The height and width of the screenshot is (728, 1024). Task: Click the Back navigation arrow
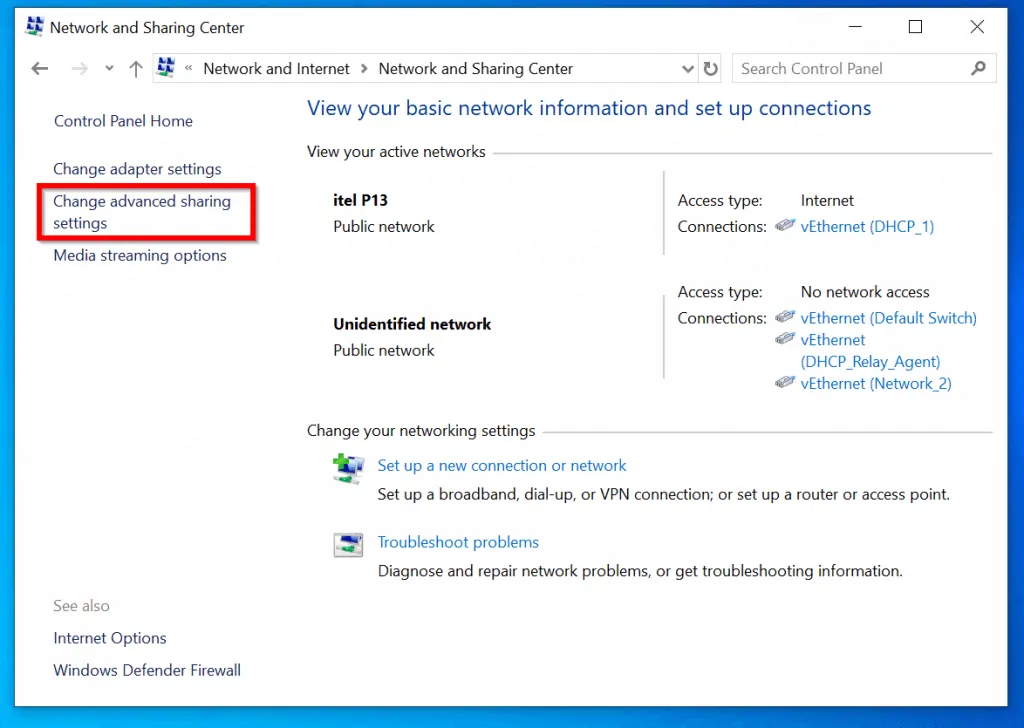(x=39, y=68)
